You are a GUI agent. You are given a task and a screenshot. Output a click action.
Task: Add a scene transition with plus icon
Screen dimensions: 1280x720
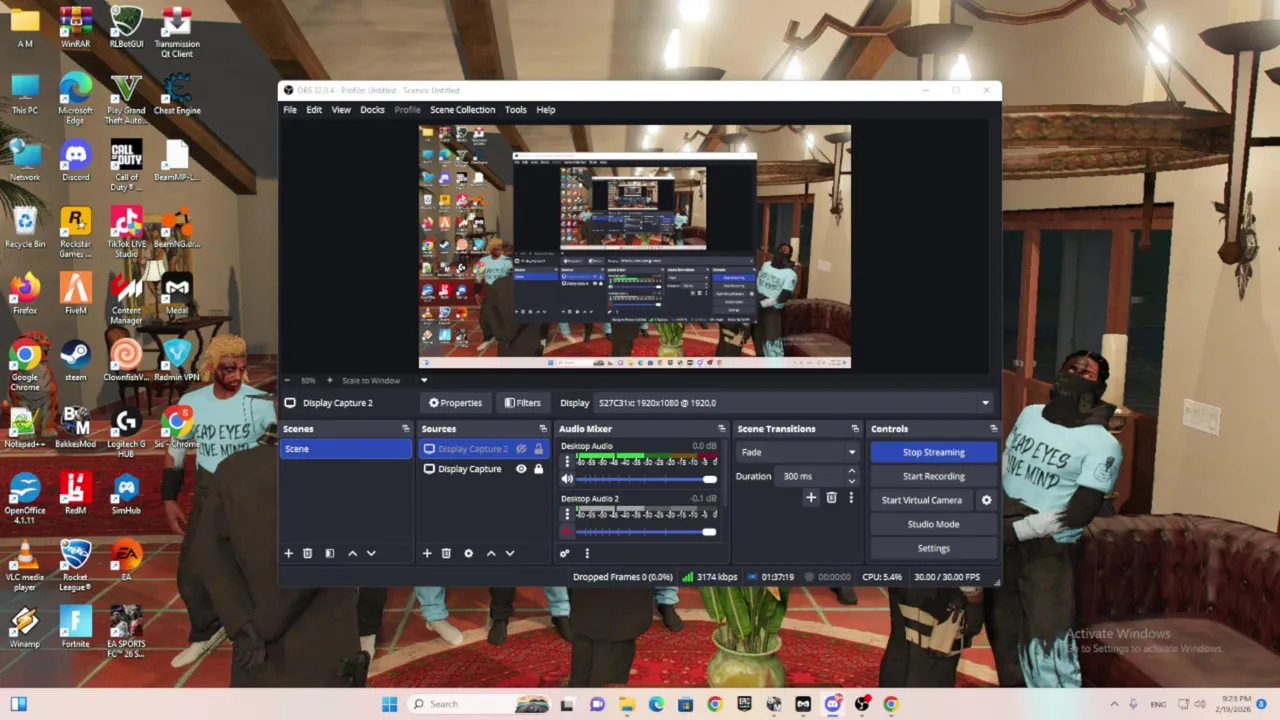[811, 497]
